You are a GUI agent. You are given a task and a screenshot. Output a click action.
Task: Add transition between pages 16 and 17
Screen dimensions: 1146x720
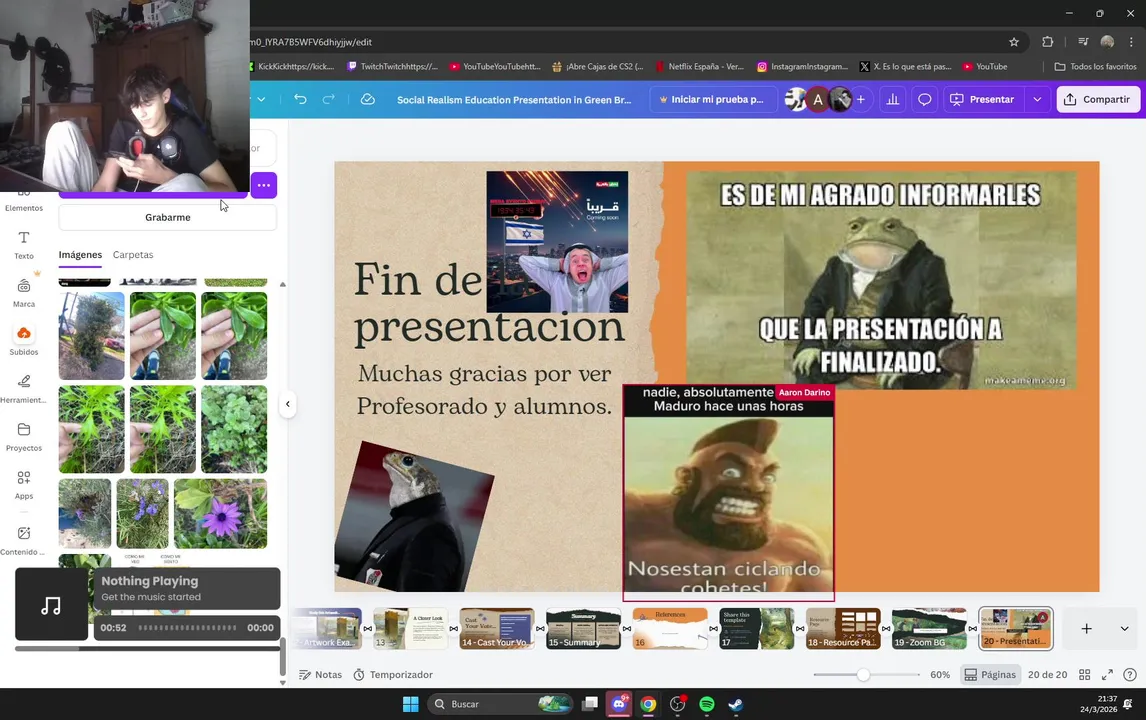tap(713, 629)
